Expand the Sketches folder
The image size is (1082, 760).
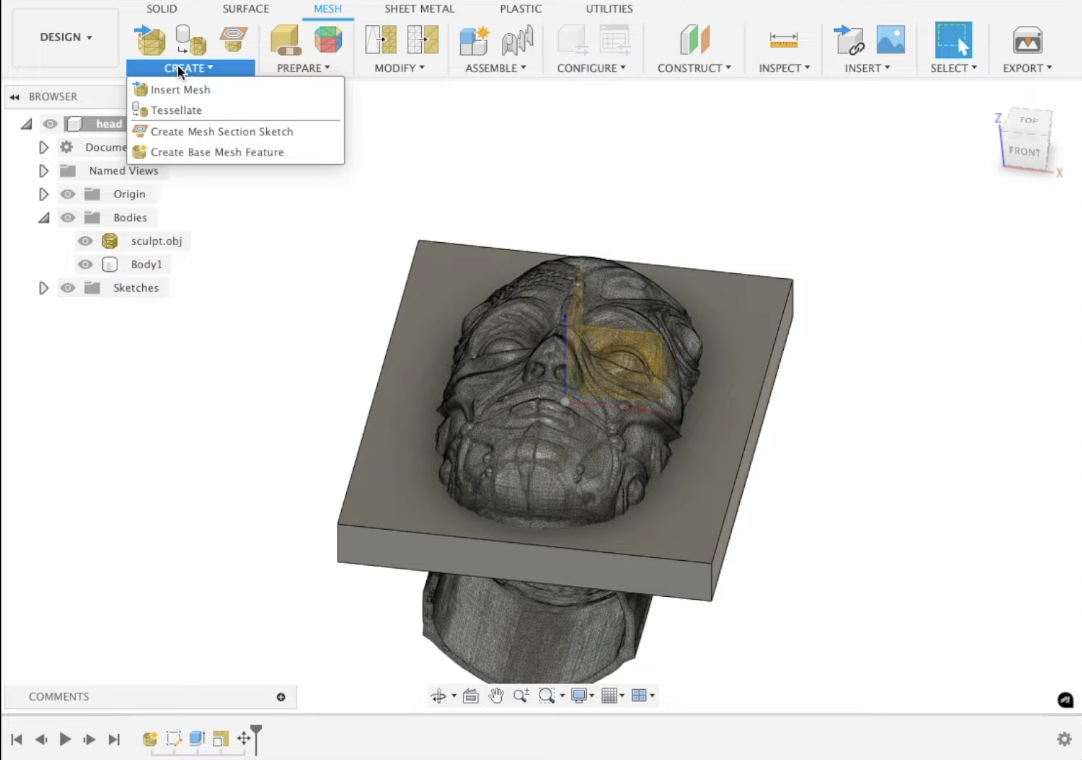tap(43, 288)
